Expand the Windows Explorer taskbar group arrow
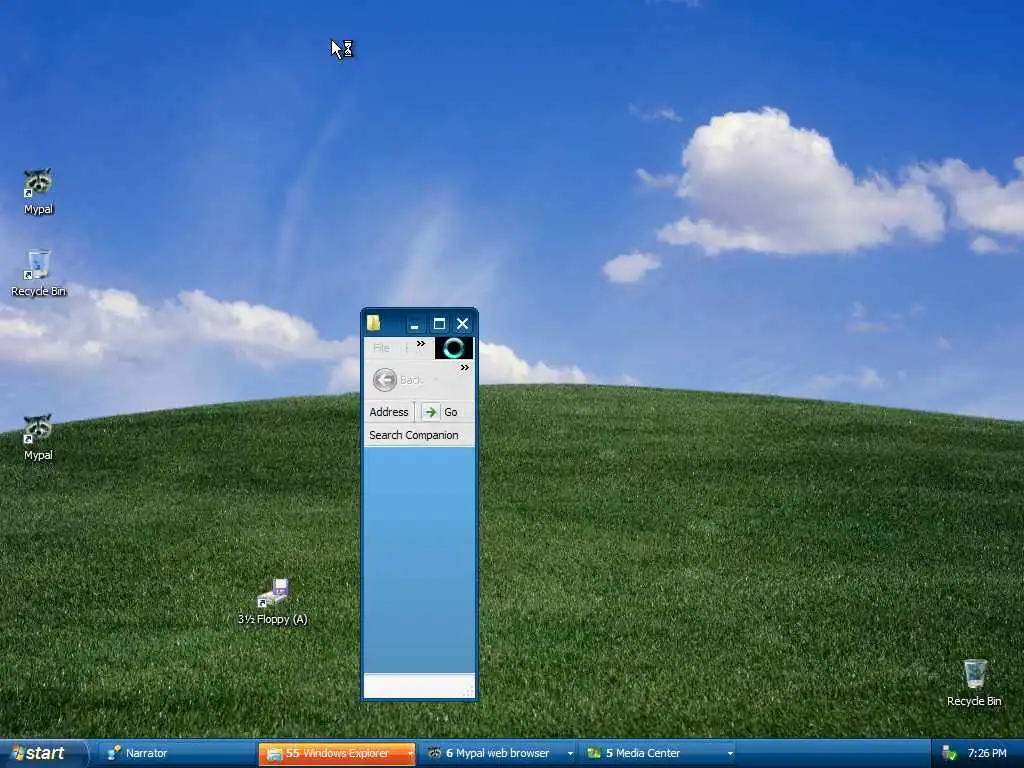Viewport: 1024px width, 768px height. coord(410,754)
